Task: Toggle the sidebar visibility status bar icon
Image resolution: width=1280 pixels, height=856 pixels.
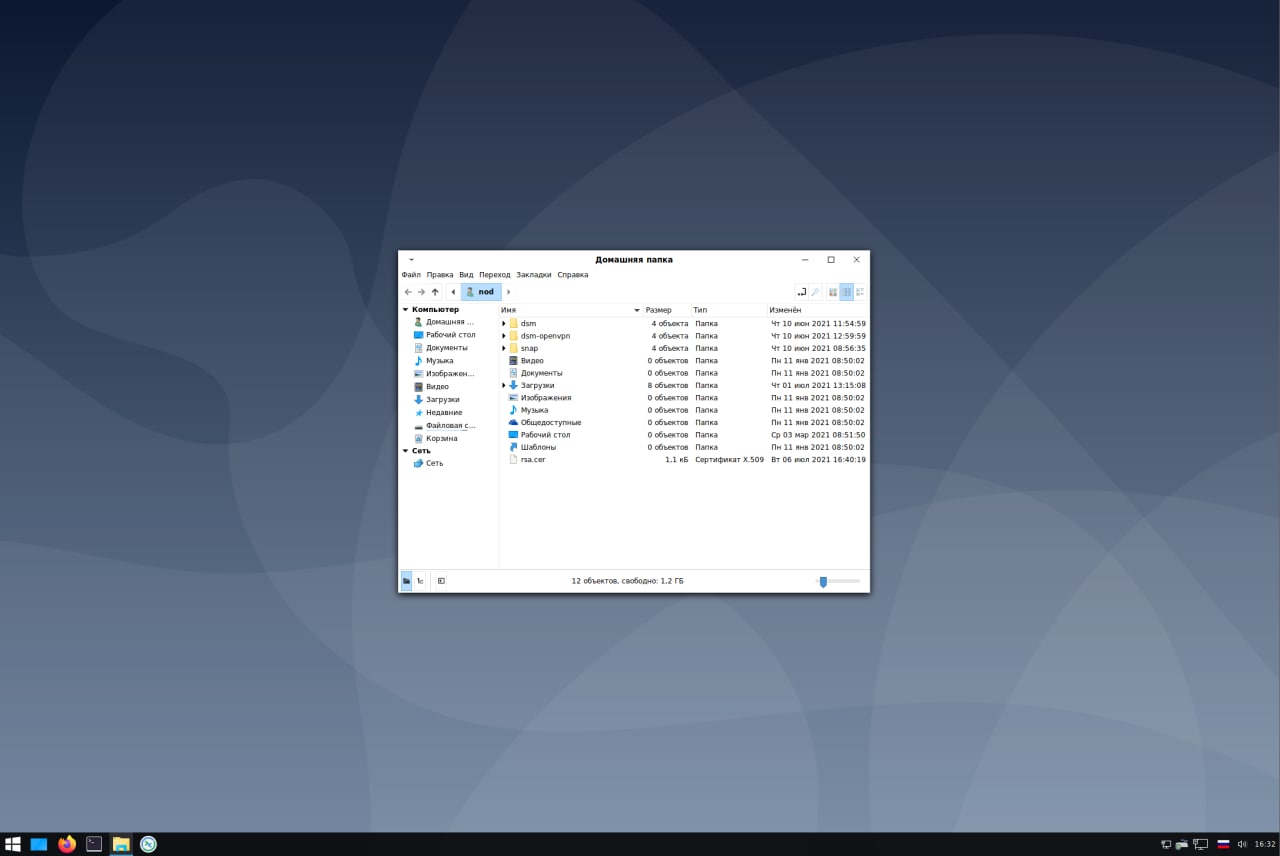Action: tap(441, 581)
